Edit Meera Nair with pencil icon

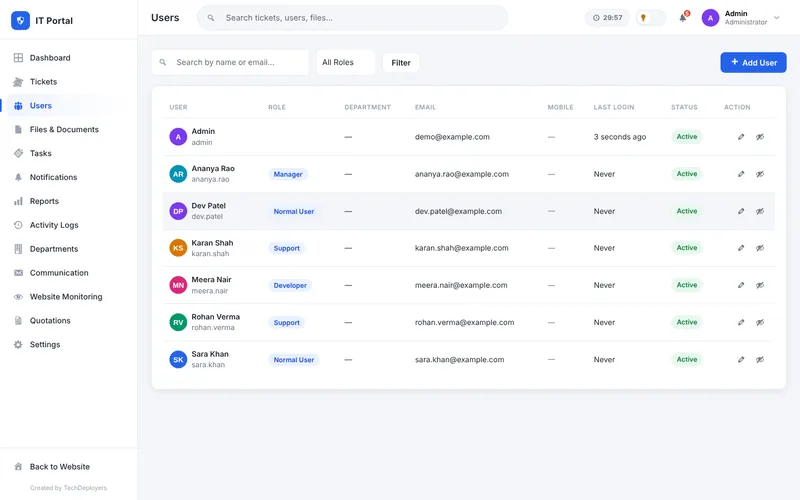[741, 285]
